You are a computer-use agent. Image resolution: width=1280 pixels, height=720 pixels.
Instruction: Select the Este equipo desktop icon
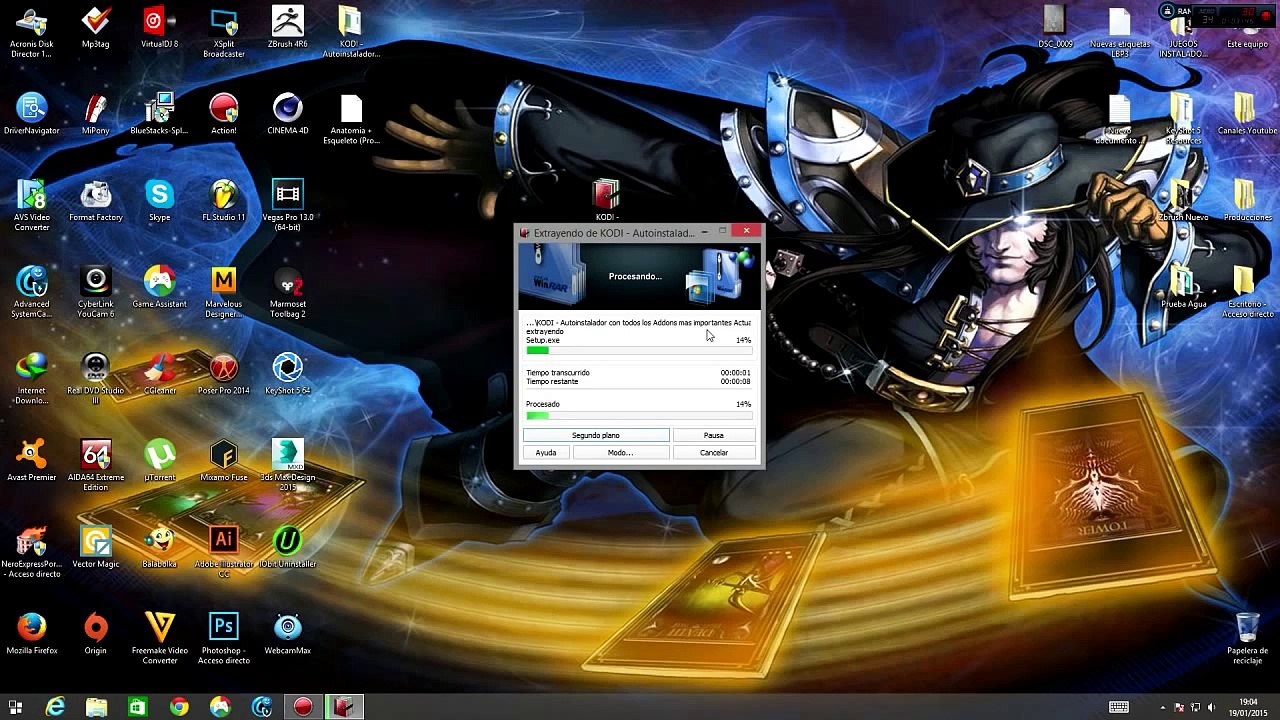click(1247, 28)
